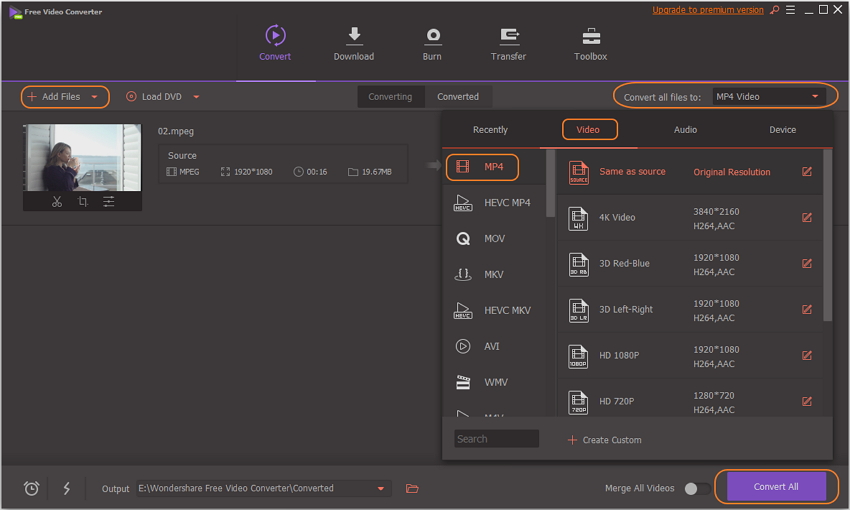The width and height of the screenshot is (850, 510).
Task: Open the MP4 Video format dropdown
Action: [768, 96]
